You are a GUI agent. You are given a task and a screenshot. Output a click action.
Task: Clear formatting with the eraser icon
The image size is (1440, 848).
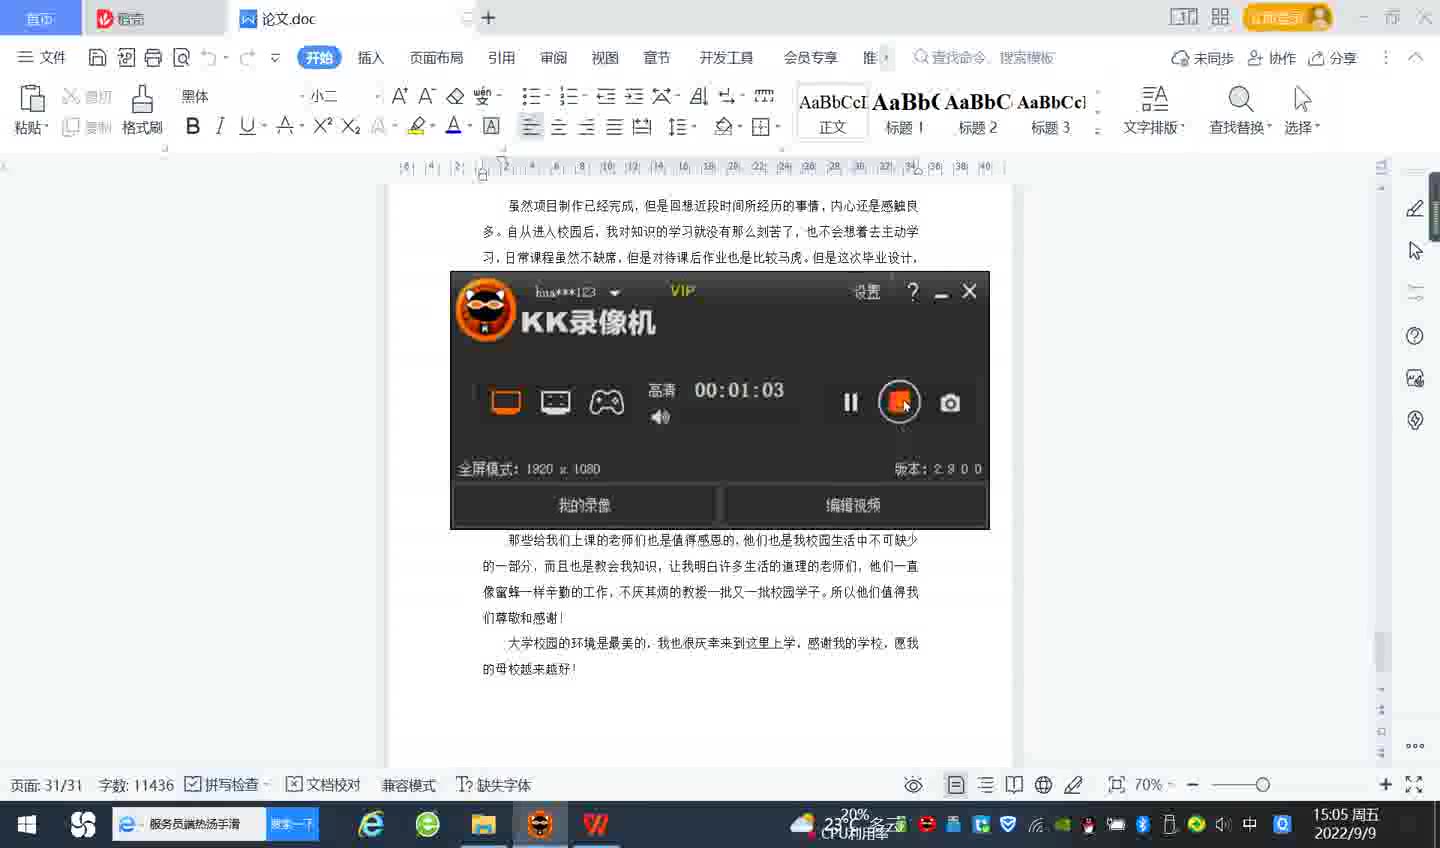coord(455,96)
